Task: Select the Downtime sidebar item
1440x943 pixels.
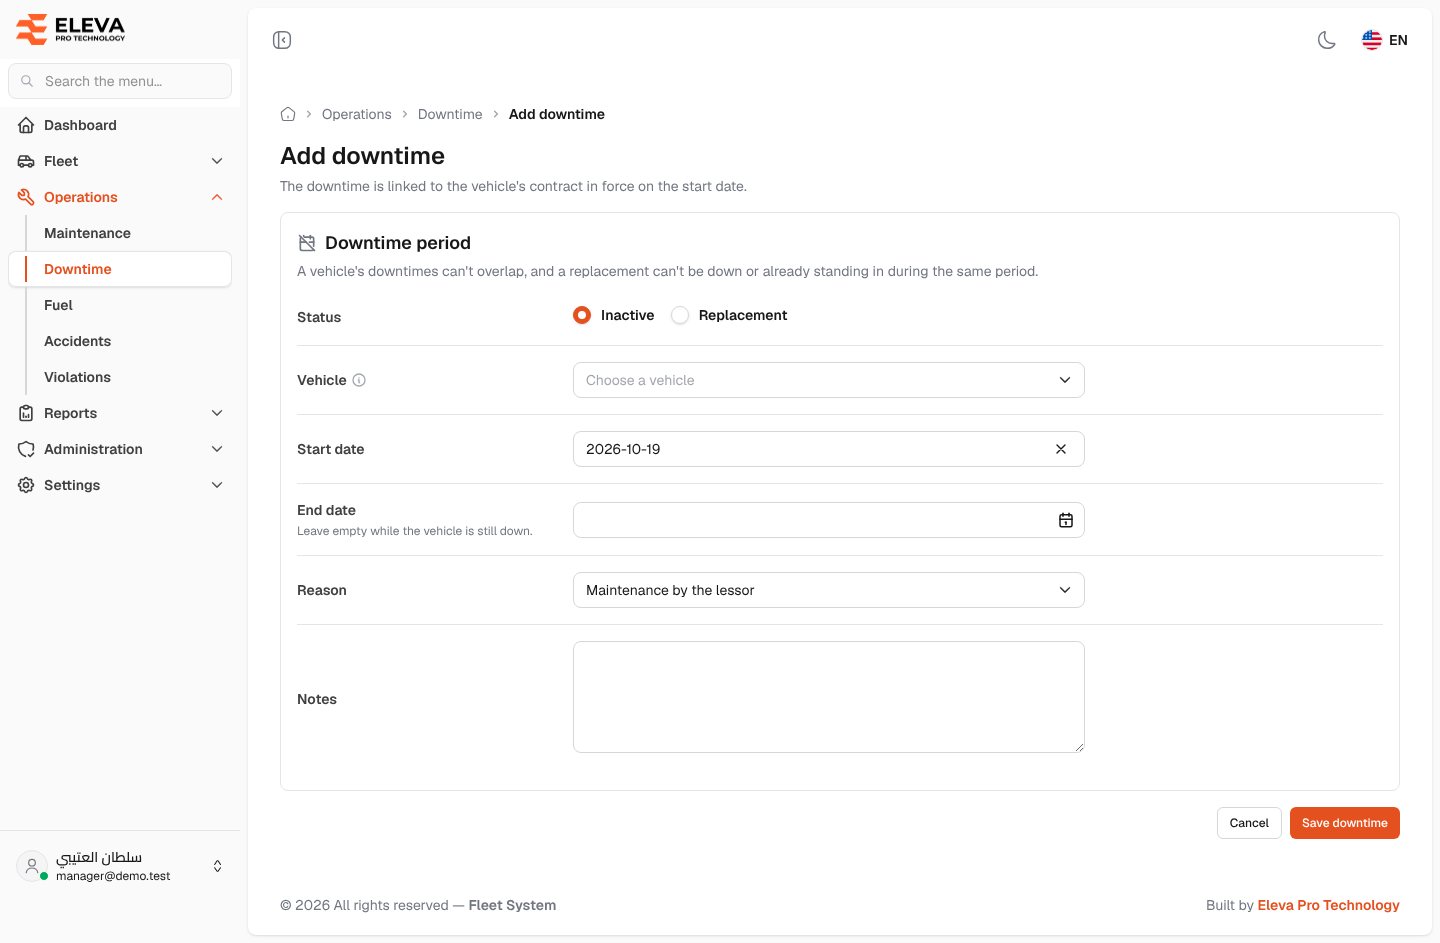Action: 120,269
